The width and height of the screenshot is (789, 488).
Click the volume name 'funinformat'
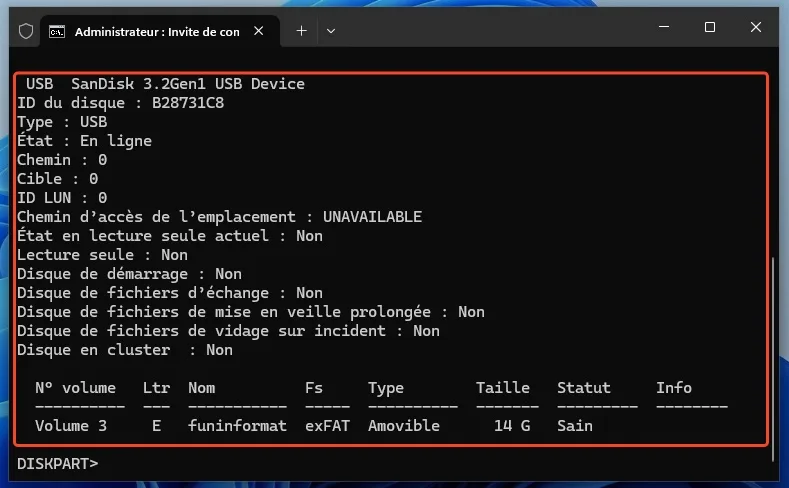coord(238,426)
